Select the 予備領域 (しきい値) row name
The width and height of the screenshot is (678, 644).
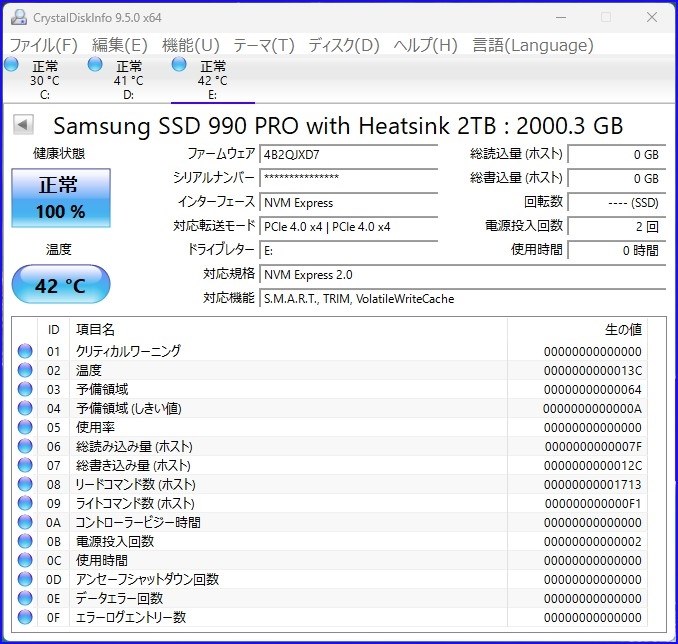(129, 408)
